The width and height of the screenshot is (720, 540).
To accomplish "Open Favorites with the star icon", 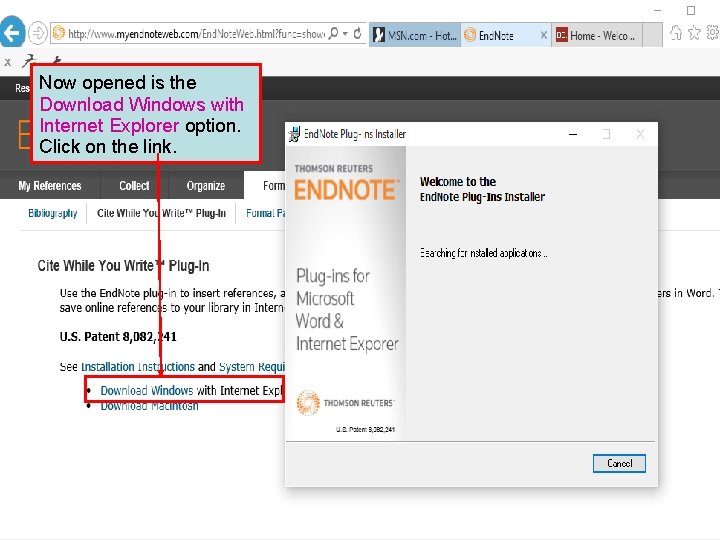I will (x=694, y=33).
